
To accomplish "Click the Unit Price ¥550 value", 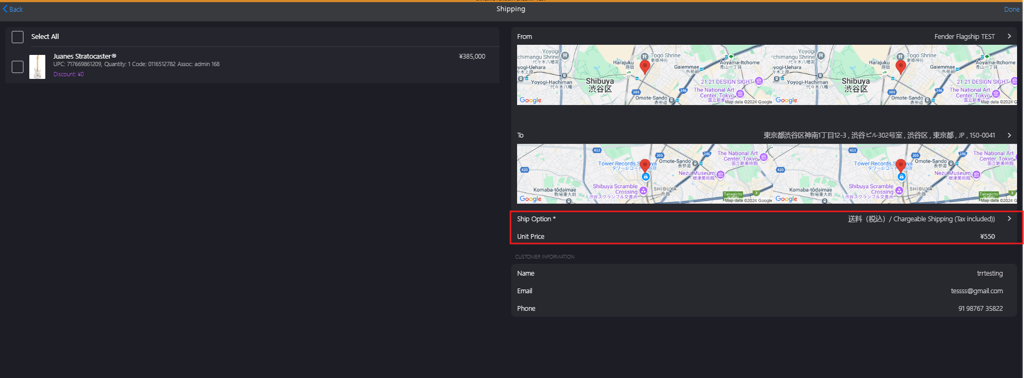I will [x=987, y=236].
